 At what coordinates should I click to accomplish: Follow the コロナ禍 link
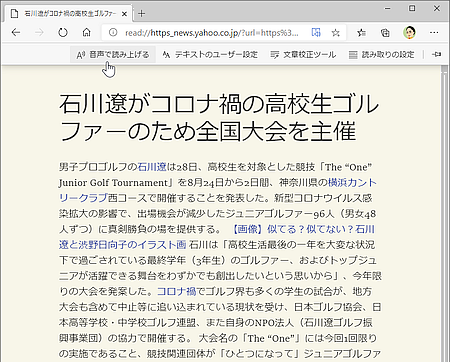point(176,291)
